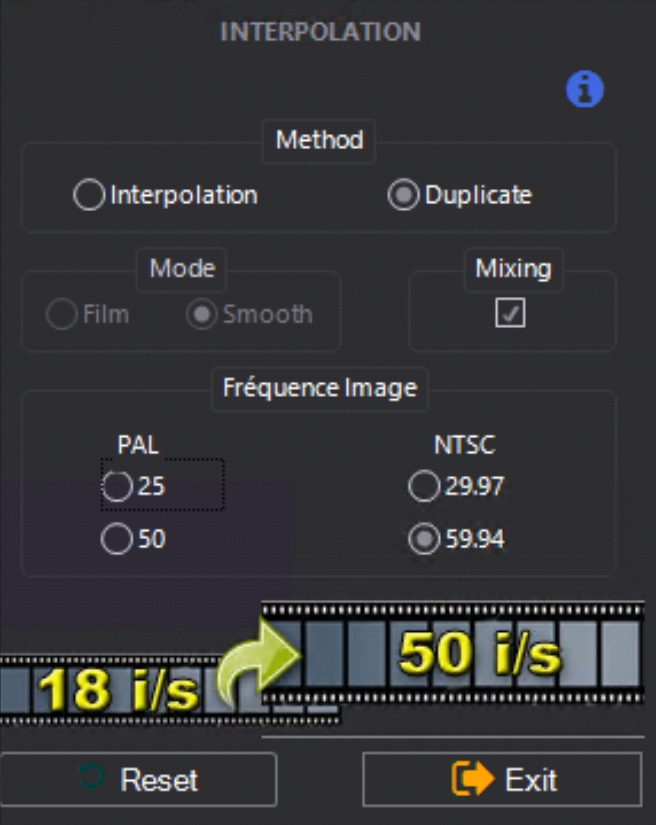
Task: Pick the Smooth mode option
Action: (x=201, y=314)
